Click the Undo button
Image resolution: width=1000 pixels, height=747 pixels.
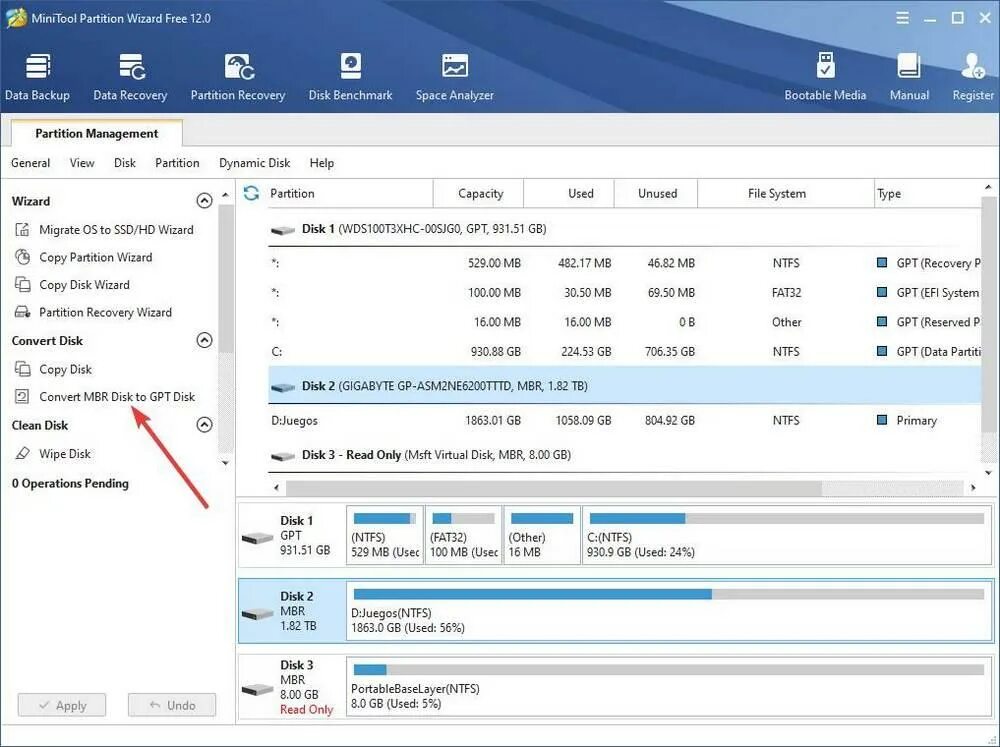tap(172, 705)
